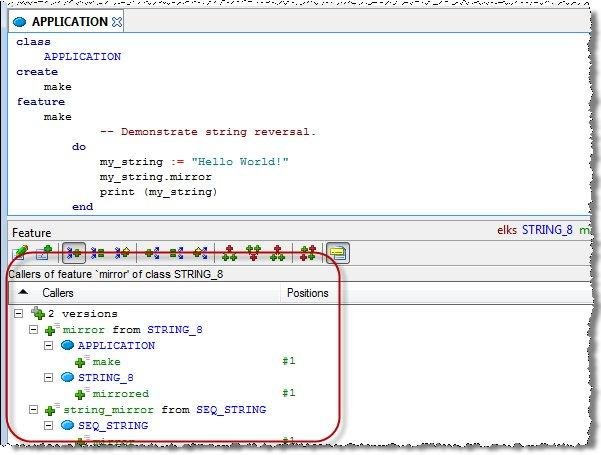This screenshot has width=601, height=455.
Task: Show implementers of the feature
Action: pos(229,253)
